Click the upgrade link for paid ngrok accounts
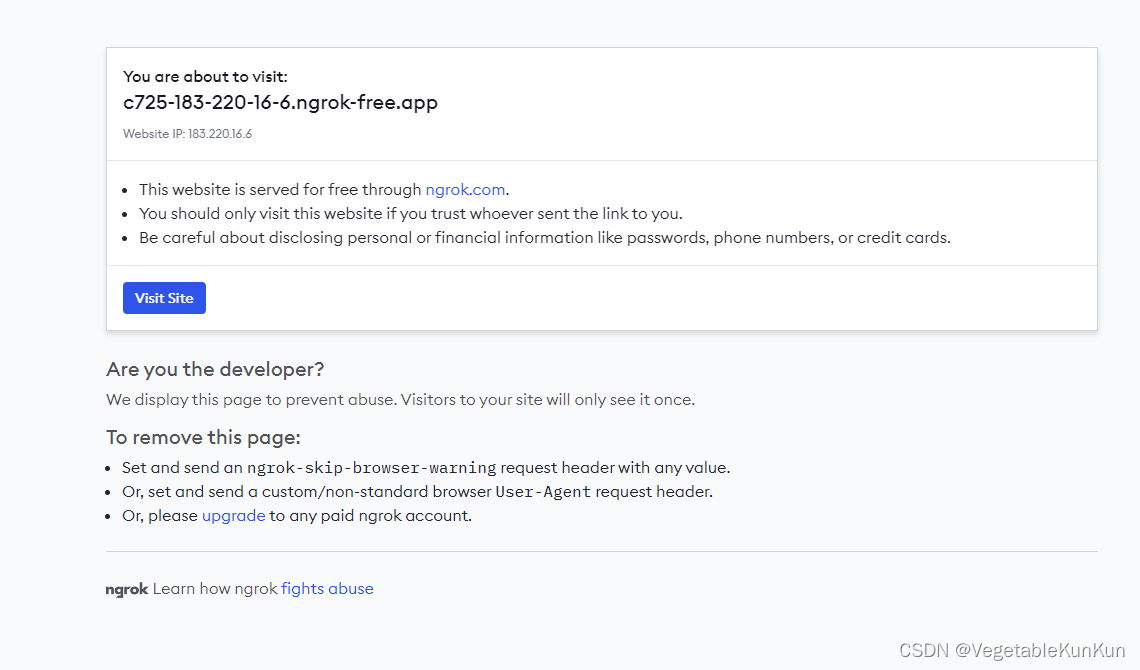Viewport: 1140px width, 670px height. pos(233,515)
